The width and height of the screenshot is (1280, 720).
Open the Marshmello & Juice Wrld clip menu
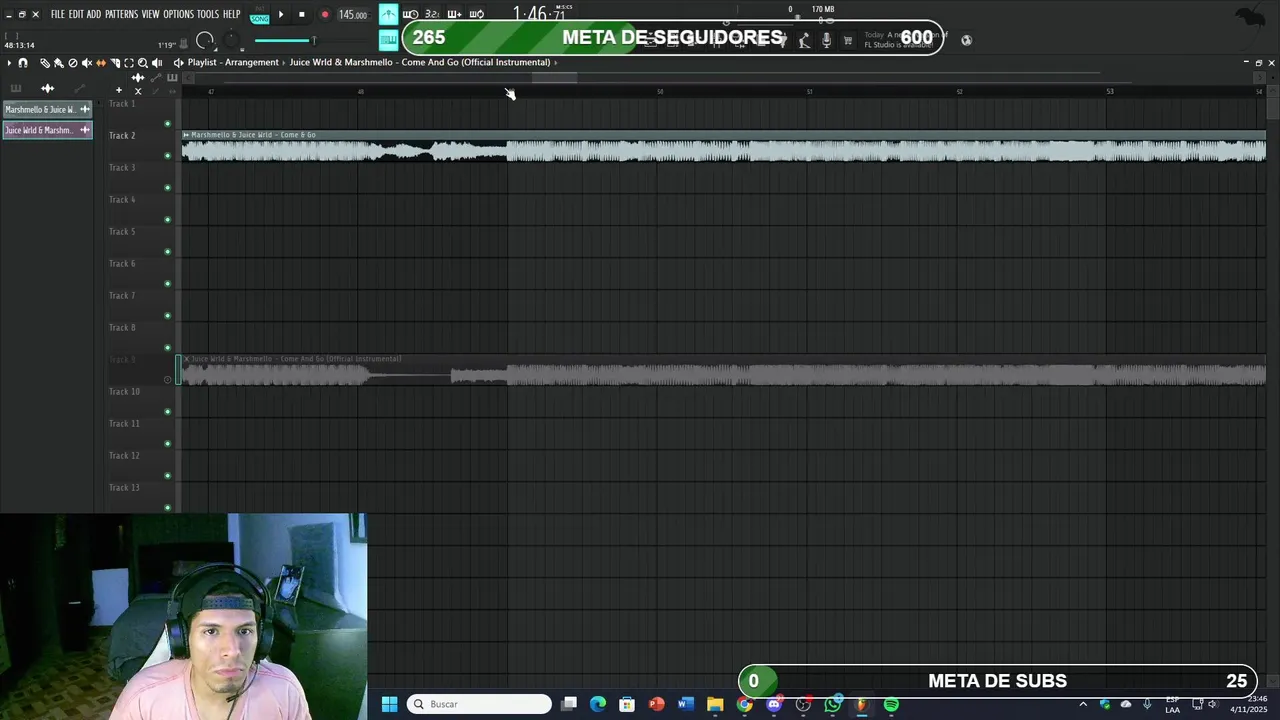[186, 135]
